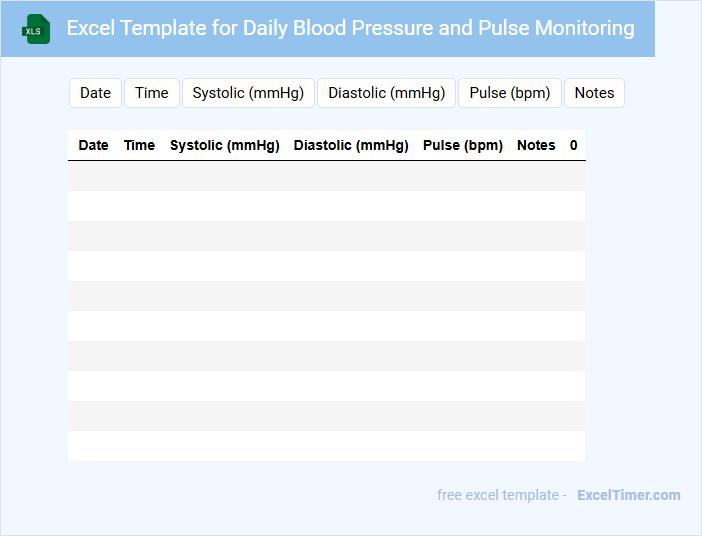Click the first empty table row
The image size is (702, 536).
point(326,176)
